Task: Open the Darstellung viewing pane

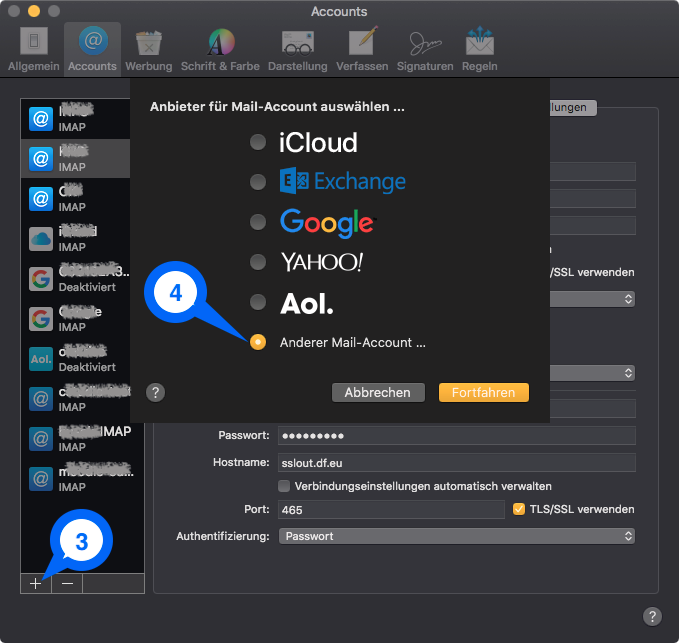Action: tap(297, 49)
